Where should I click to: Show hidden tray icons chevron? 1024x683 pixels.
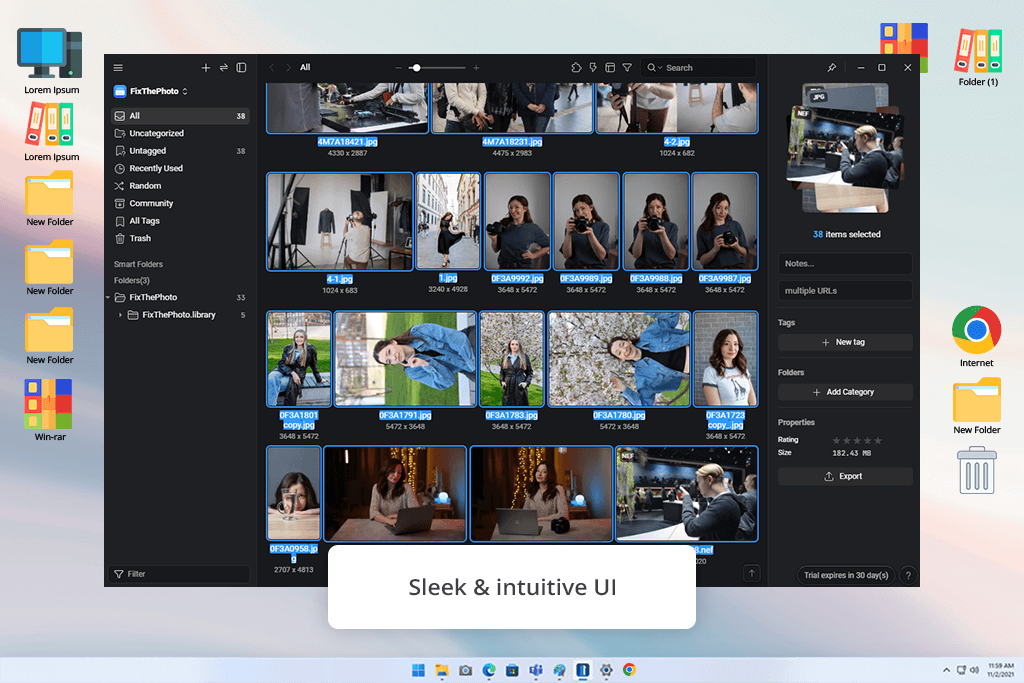click(946, 671)
